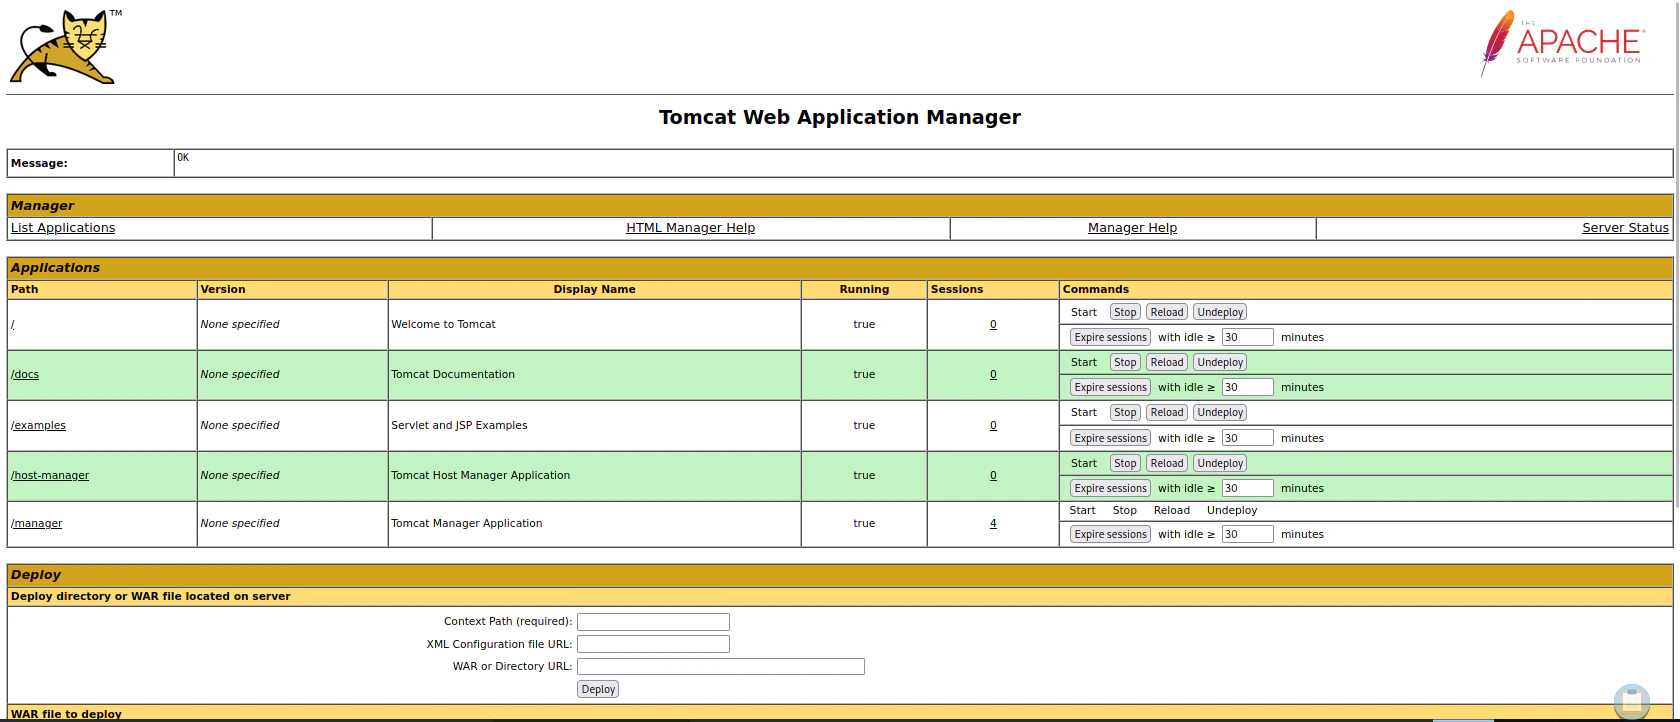
Task: Click the "Tomcat Host Manager Application" display name
Action: pos(480,476)
